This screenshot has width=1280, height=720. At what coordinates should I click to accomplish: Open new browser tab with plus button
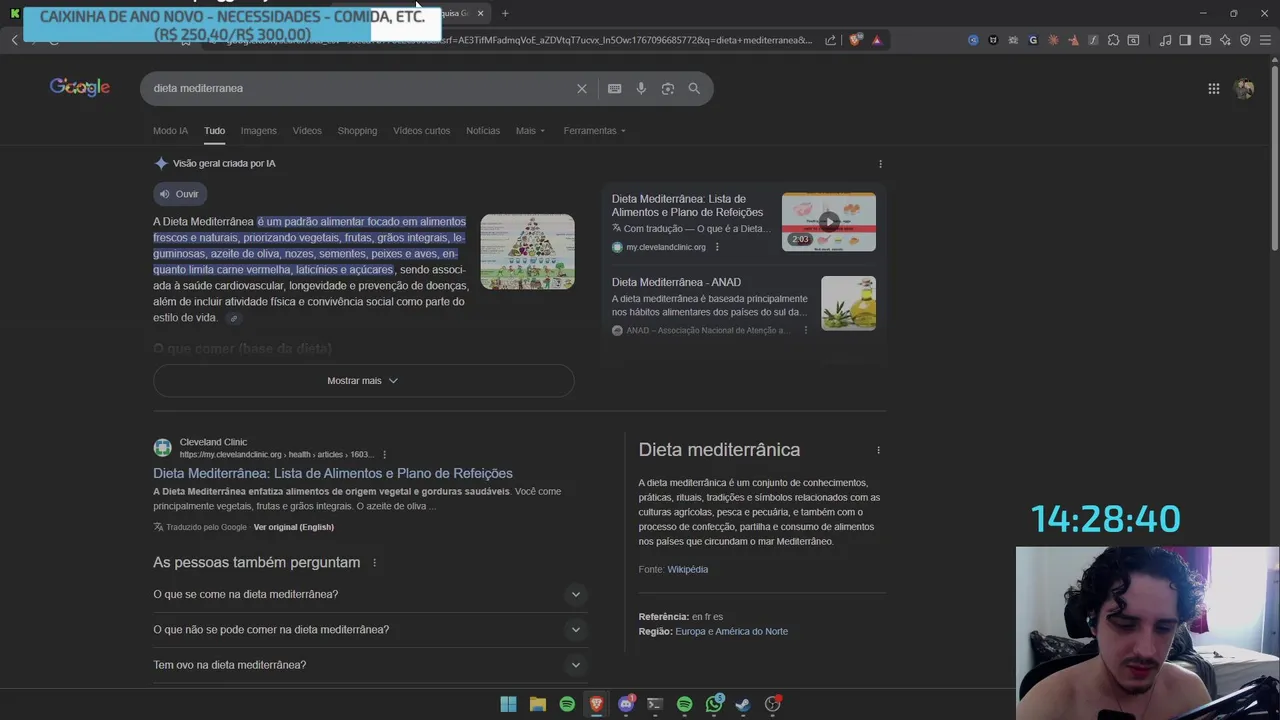[x=505, y=13]
